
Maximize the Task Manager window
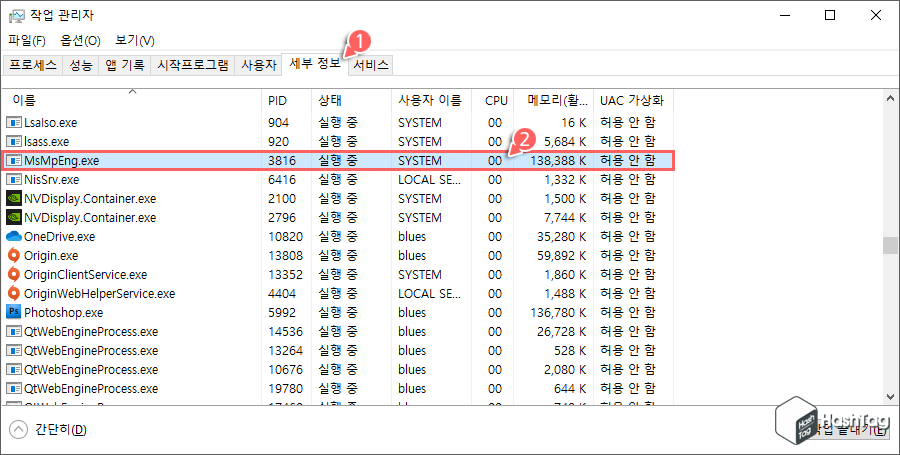coord(830,15)
